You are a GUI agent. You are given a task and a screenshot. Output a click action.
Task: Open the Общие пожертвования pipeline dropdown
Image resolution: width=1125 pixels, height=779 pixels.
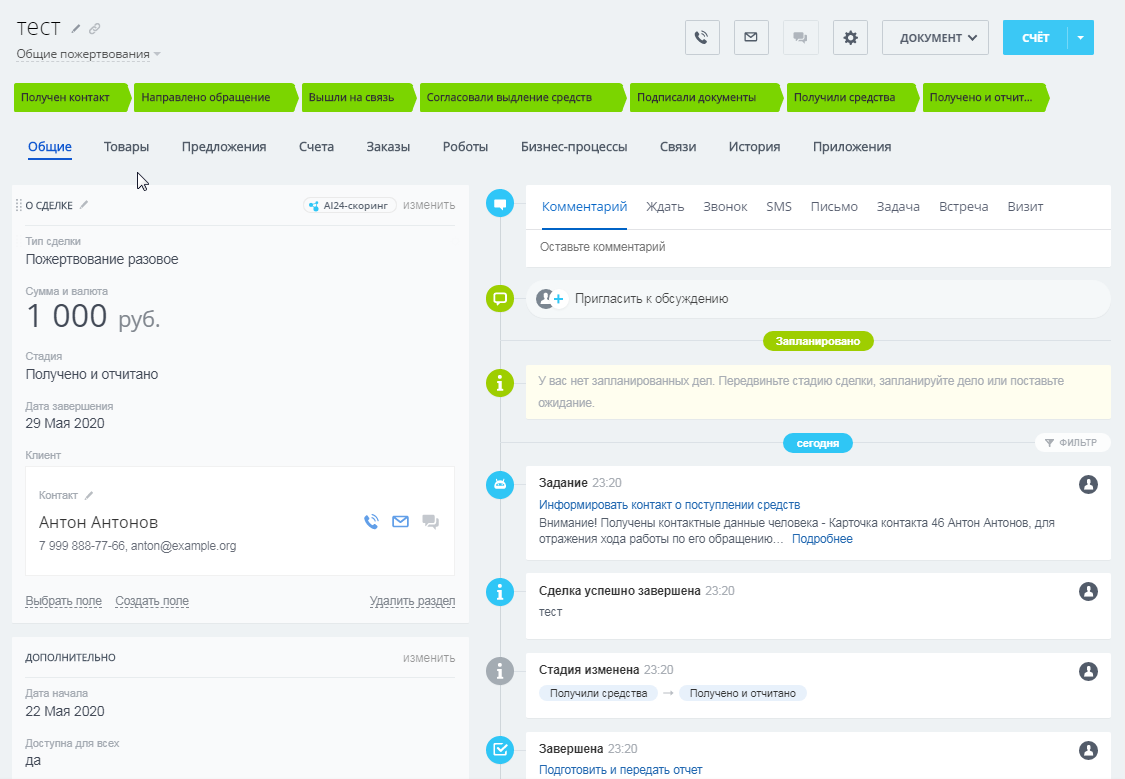(x=88, y=54)
